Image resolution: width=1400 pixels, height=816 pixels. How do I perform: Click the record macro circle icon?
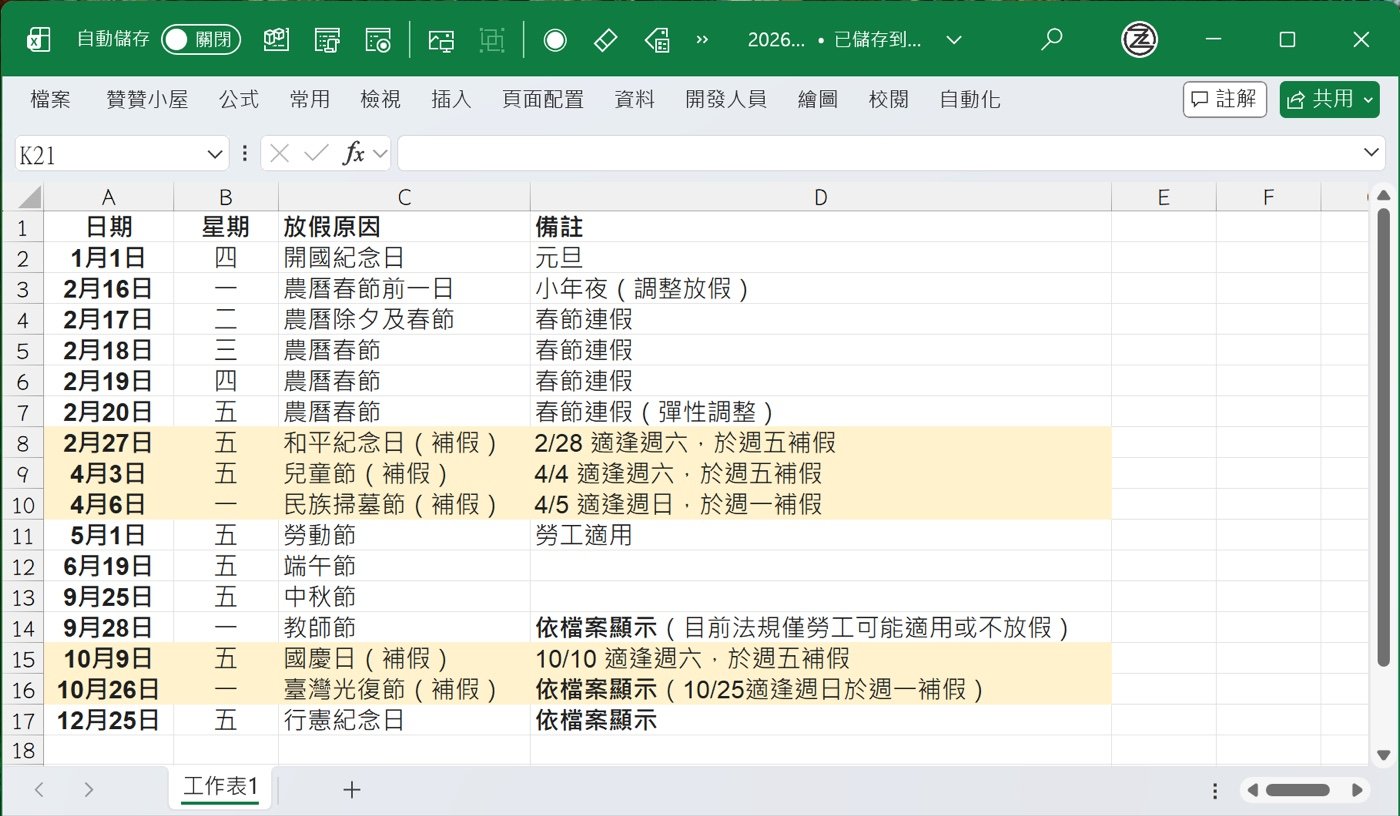[555, 40]
